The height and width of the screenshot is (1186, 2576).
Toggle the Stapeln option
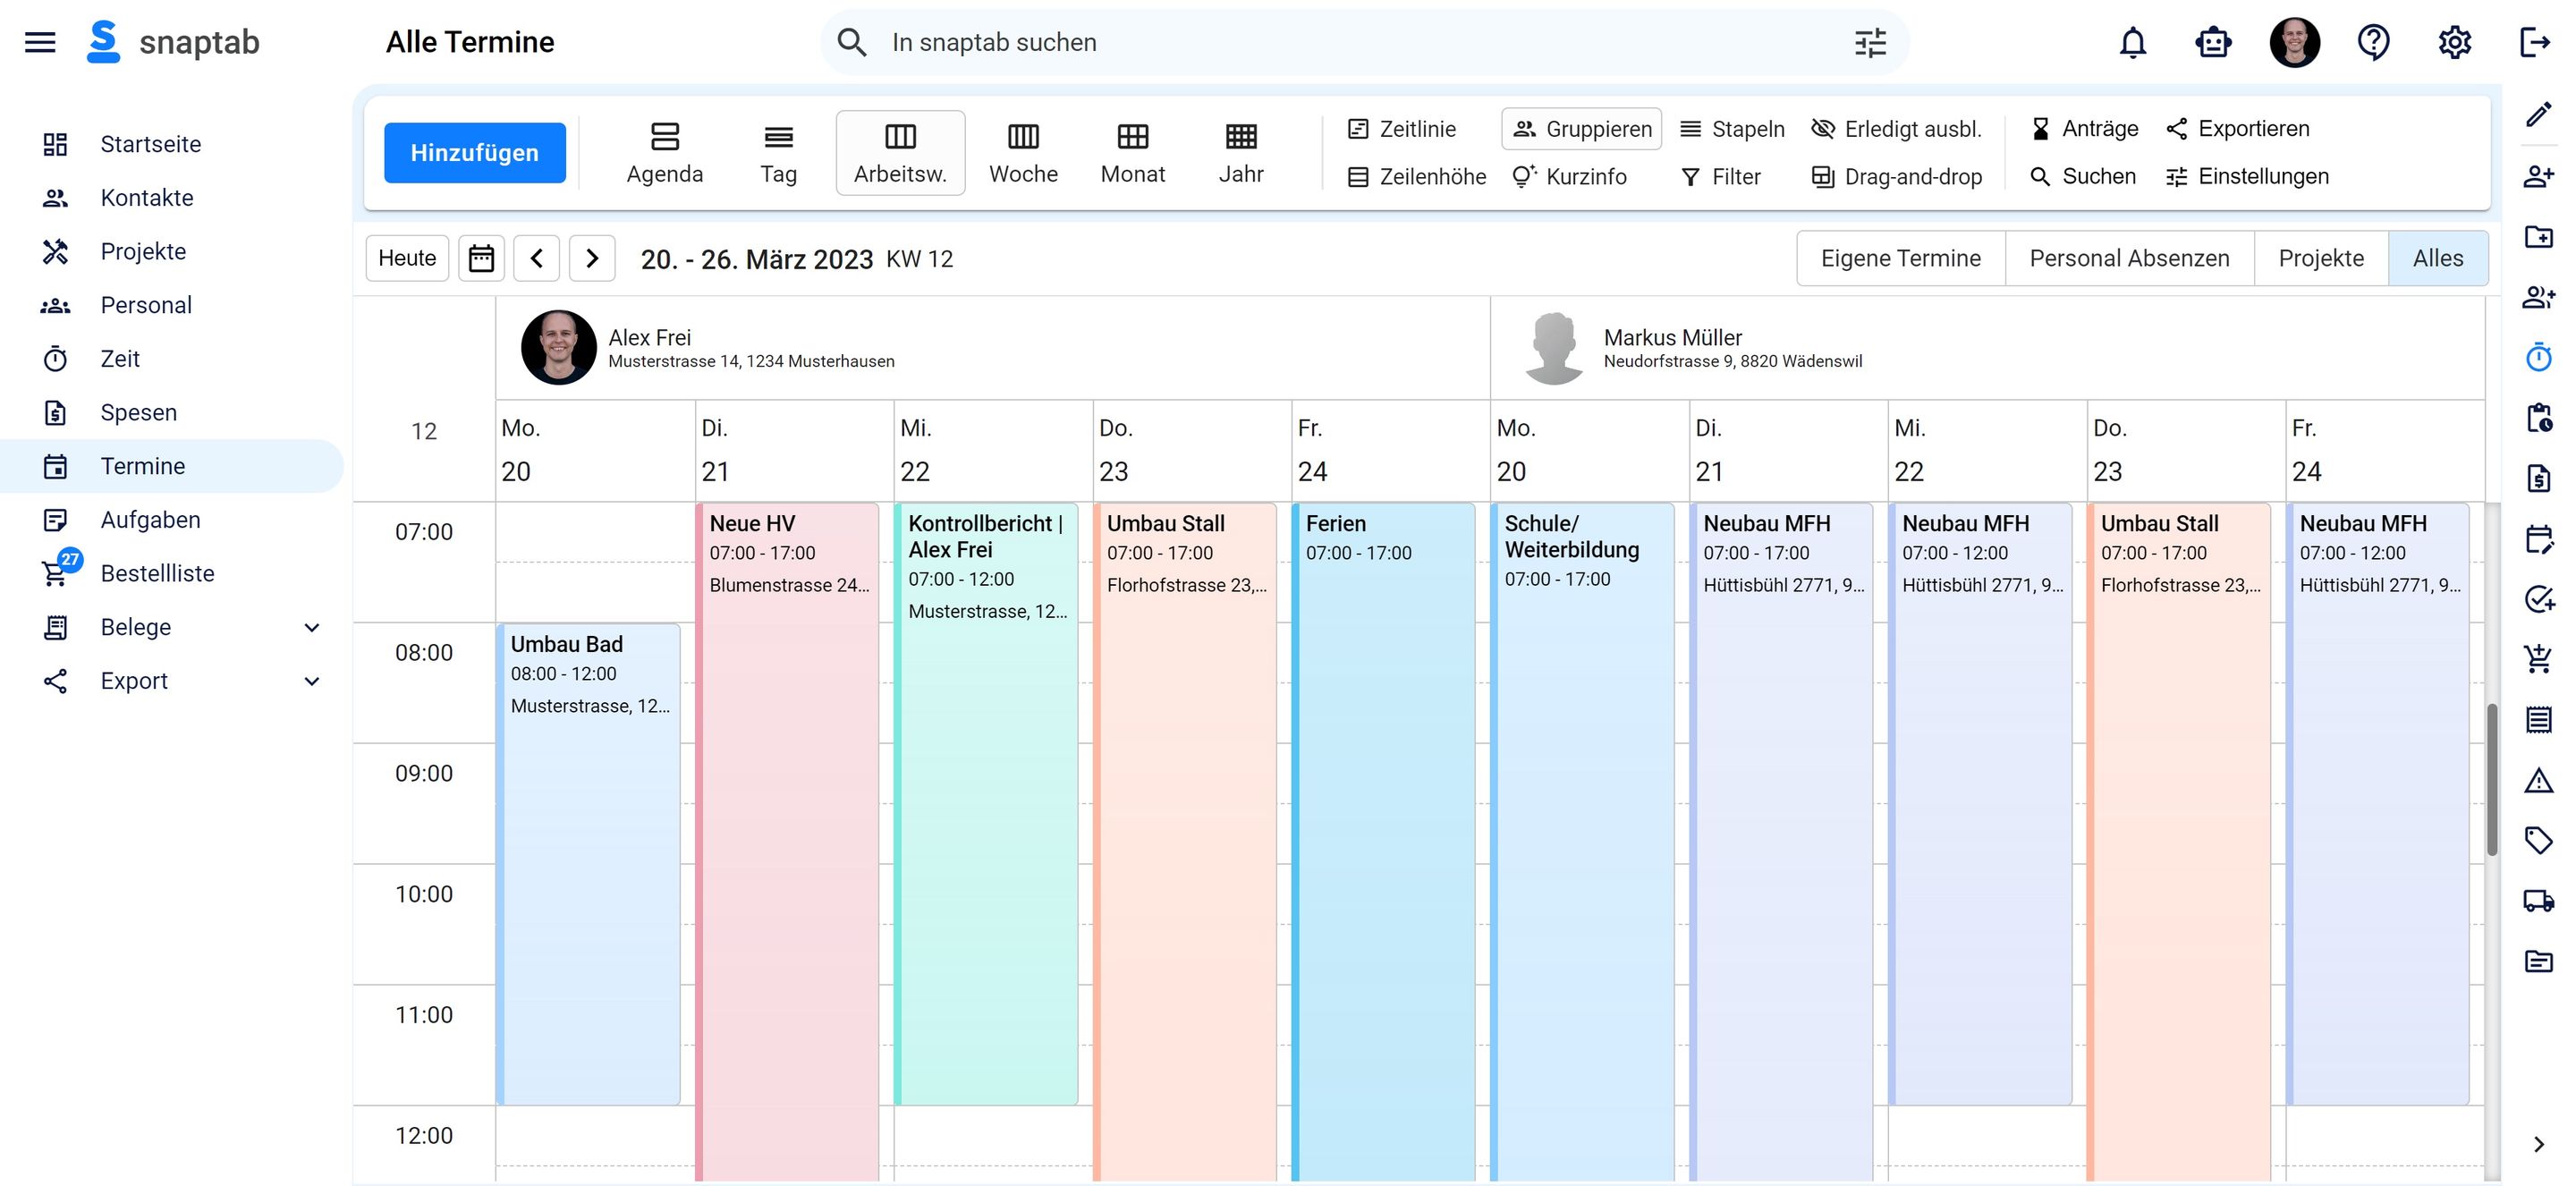point(1732,129)
